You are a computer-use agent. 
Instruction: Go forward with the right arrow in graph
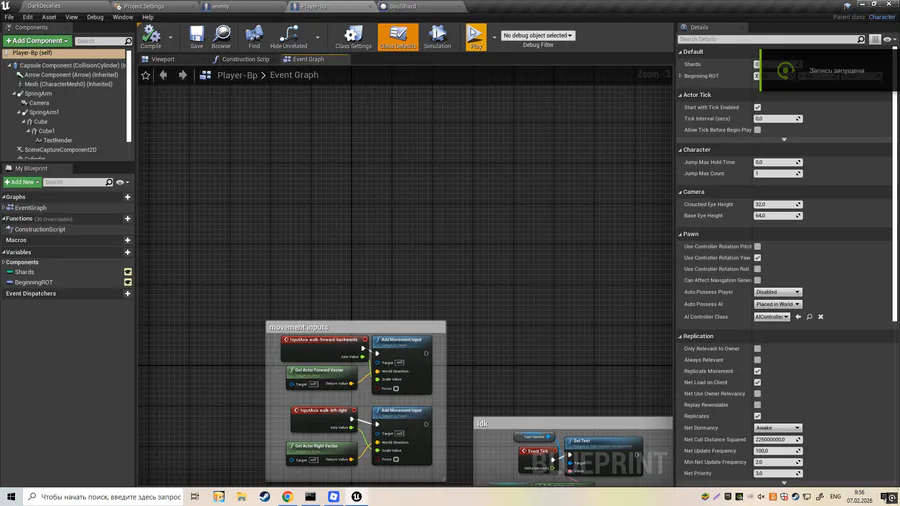pos(183,75)
